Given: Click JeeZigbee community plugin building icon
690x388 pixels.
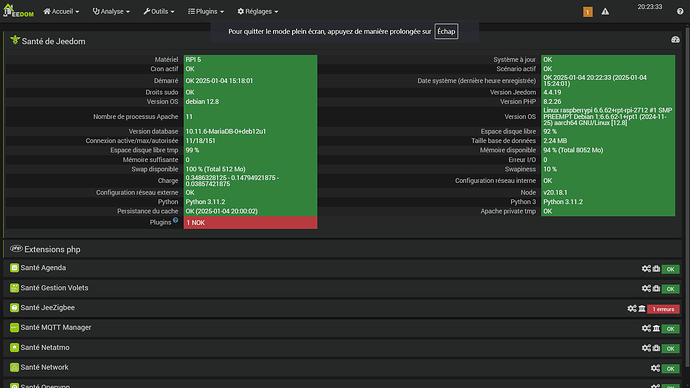Looking at the screenshot, I should pyautogui.click(x=642, y=309).
